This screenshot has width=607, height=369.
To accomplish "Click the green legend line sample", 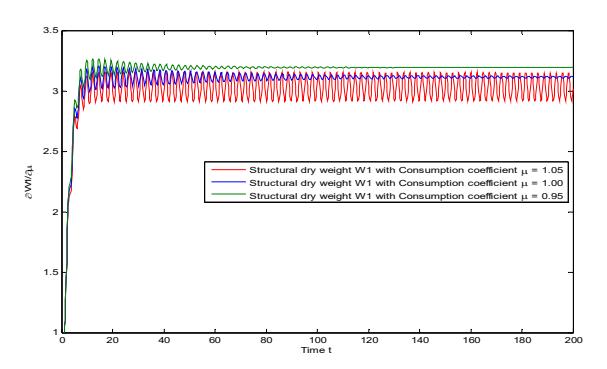I will point(228,194).
